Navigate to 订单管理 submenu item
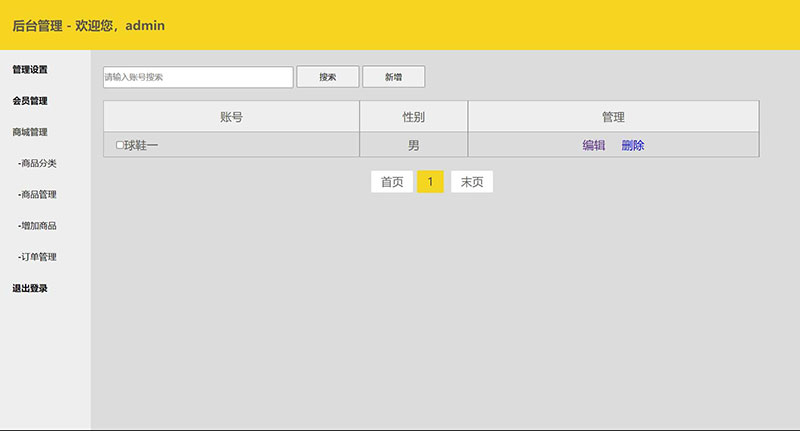Screen dimensions: 800x431 (38, 257)
